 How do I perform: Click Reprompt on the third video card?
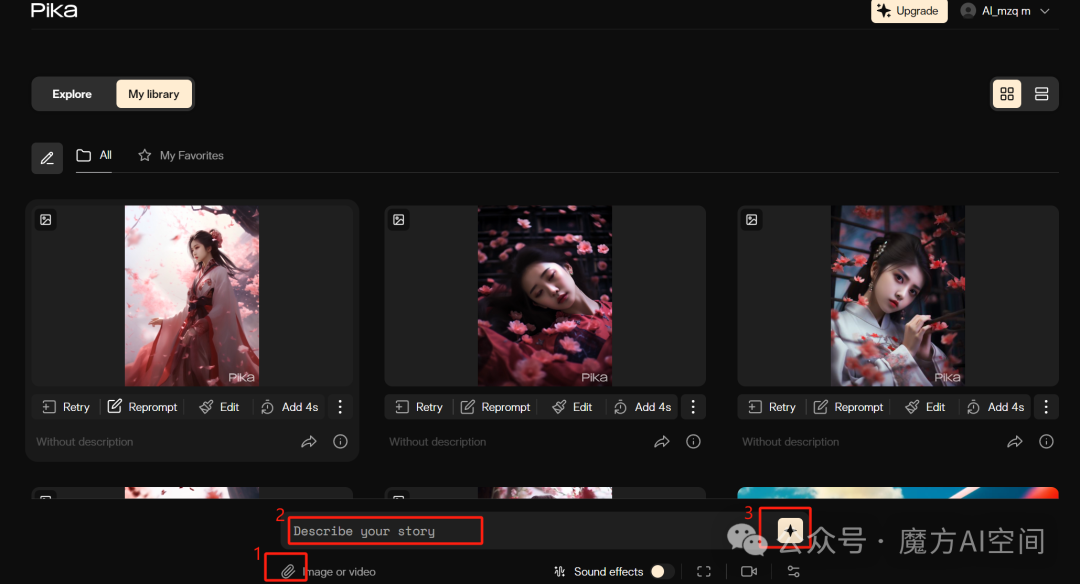coord(849,407)
